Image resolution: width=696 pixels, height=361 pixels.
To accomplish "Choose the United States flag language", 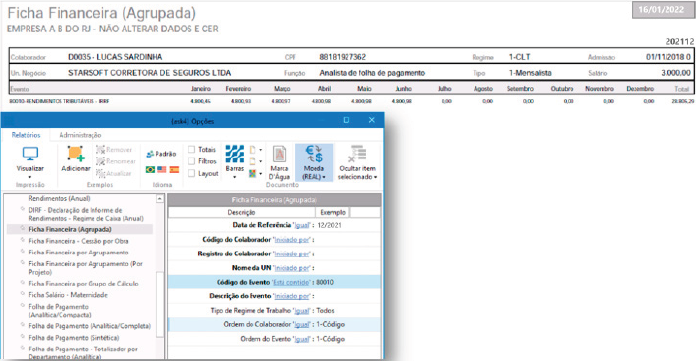I will point(162,169).
